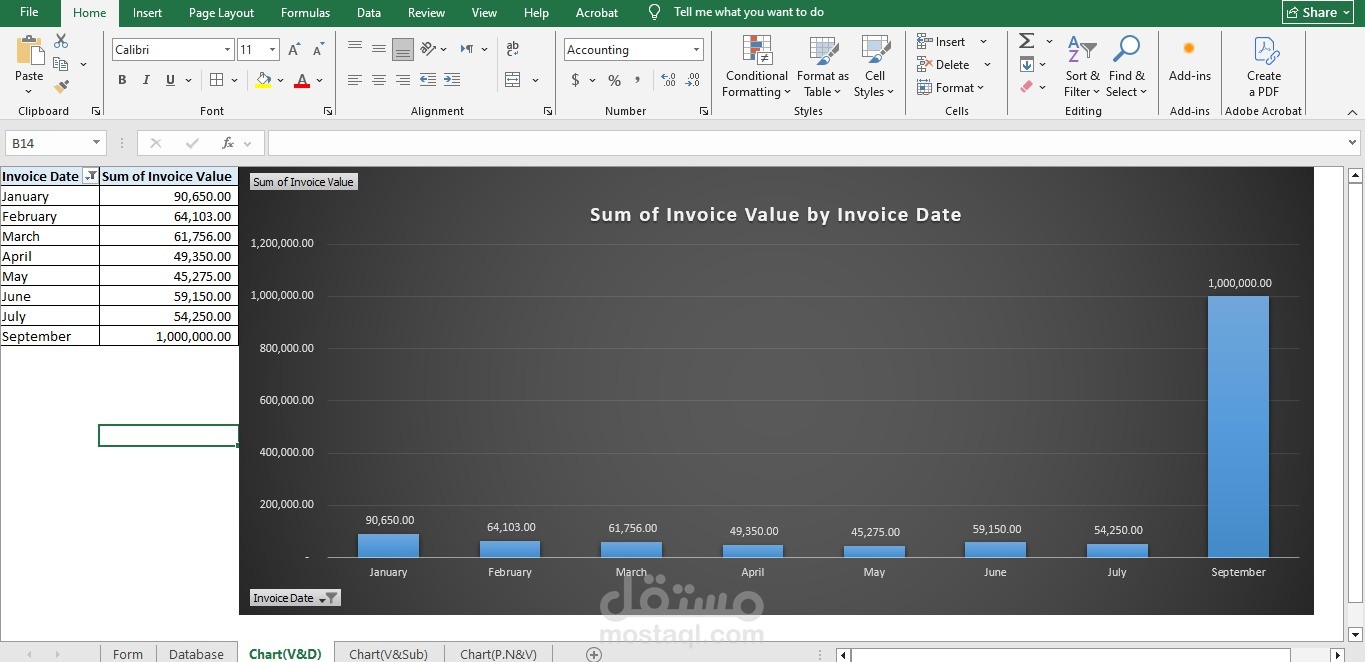Select the September bar in chart
Image resolution: width=1365 pixels, height=662 pixels.
point(1238,427)
